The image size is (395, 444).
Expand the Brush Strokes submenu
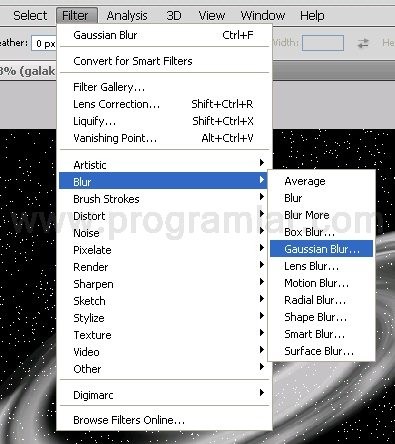(163, 199)
